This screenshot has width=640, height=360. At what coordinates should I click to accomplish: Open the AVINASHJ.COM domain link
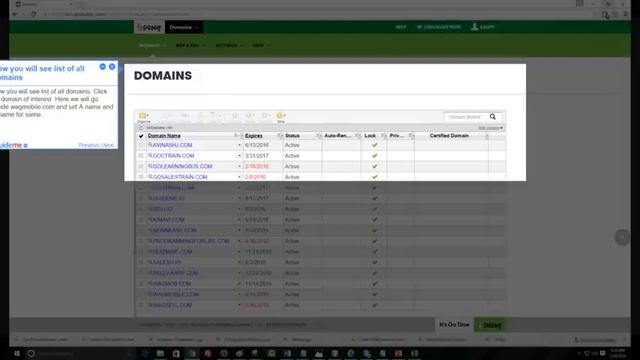[172, 145]
